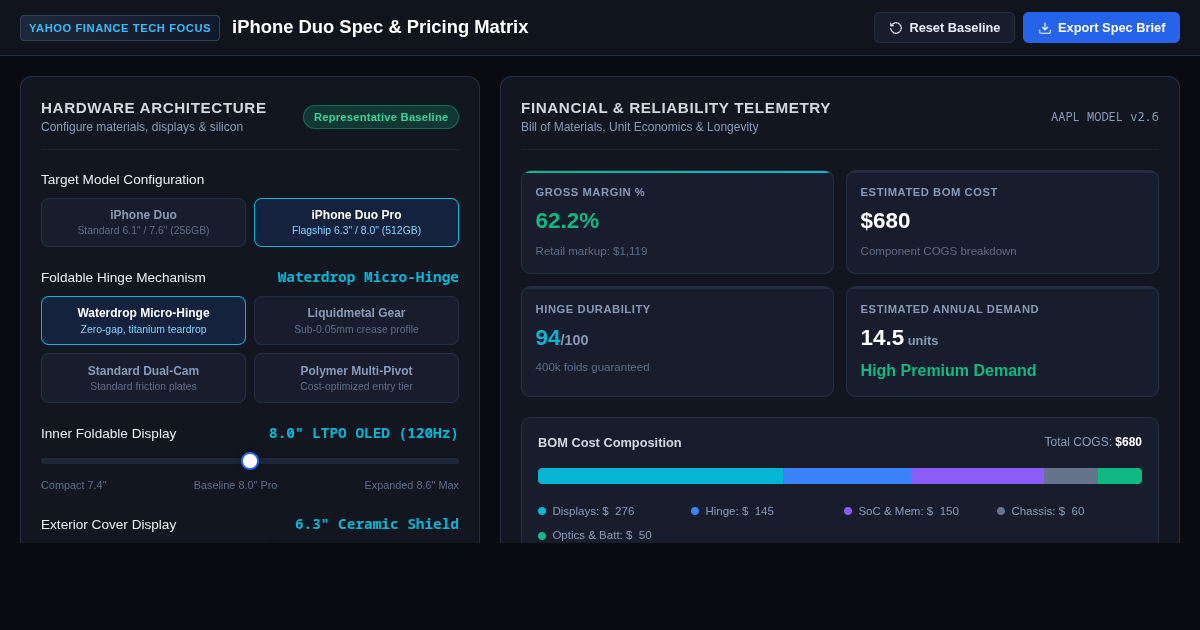Click the Estimated BOM Cost card
Viewport: 1200px width, 630px height.
tap(1002, 222)
